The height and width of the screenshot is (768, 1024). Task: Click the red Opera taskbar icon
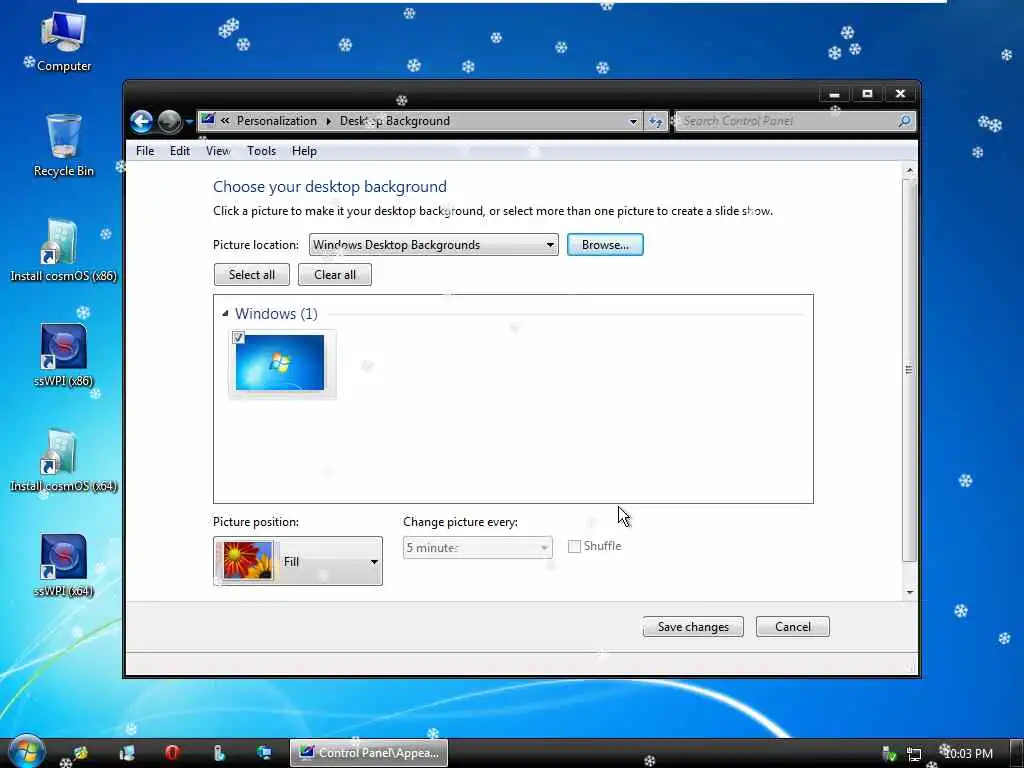(x=172, y=753)
